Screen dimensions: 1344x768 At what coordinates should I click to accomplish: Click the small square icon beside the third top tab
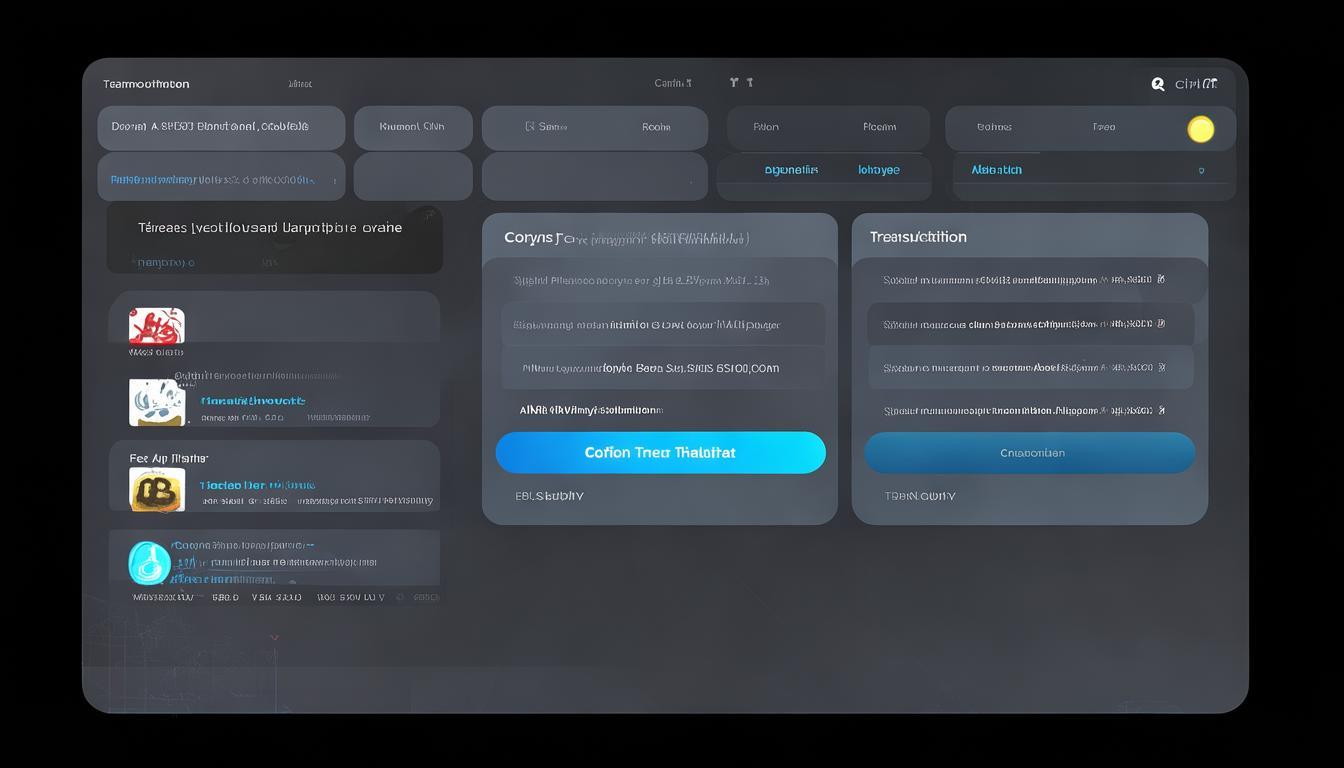pos(530,127)
